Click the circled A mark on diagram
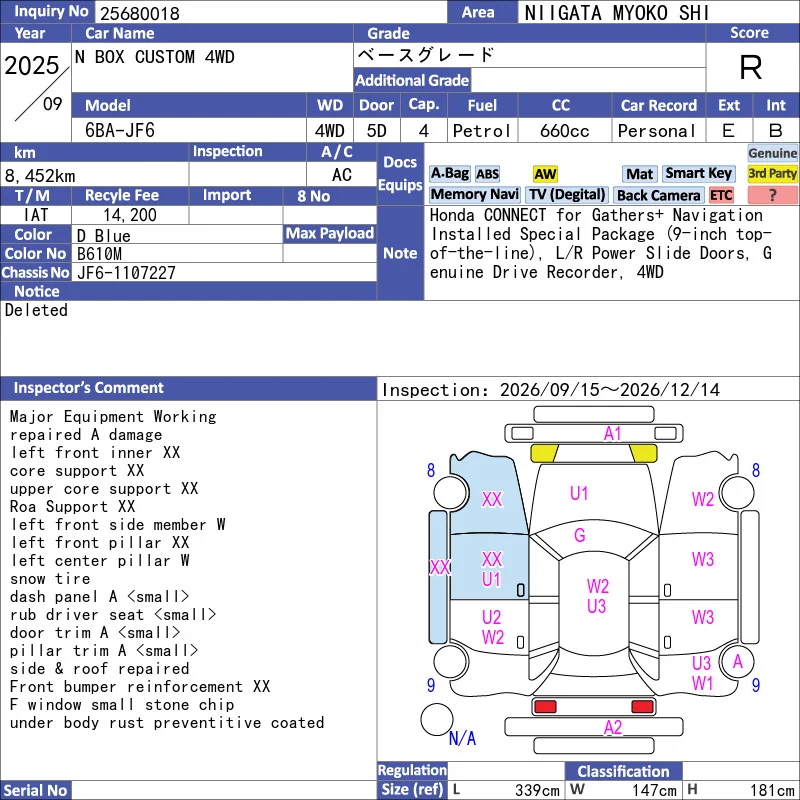The height and width of the screenshot is (800, 800). [x=737, y=662]
